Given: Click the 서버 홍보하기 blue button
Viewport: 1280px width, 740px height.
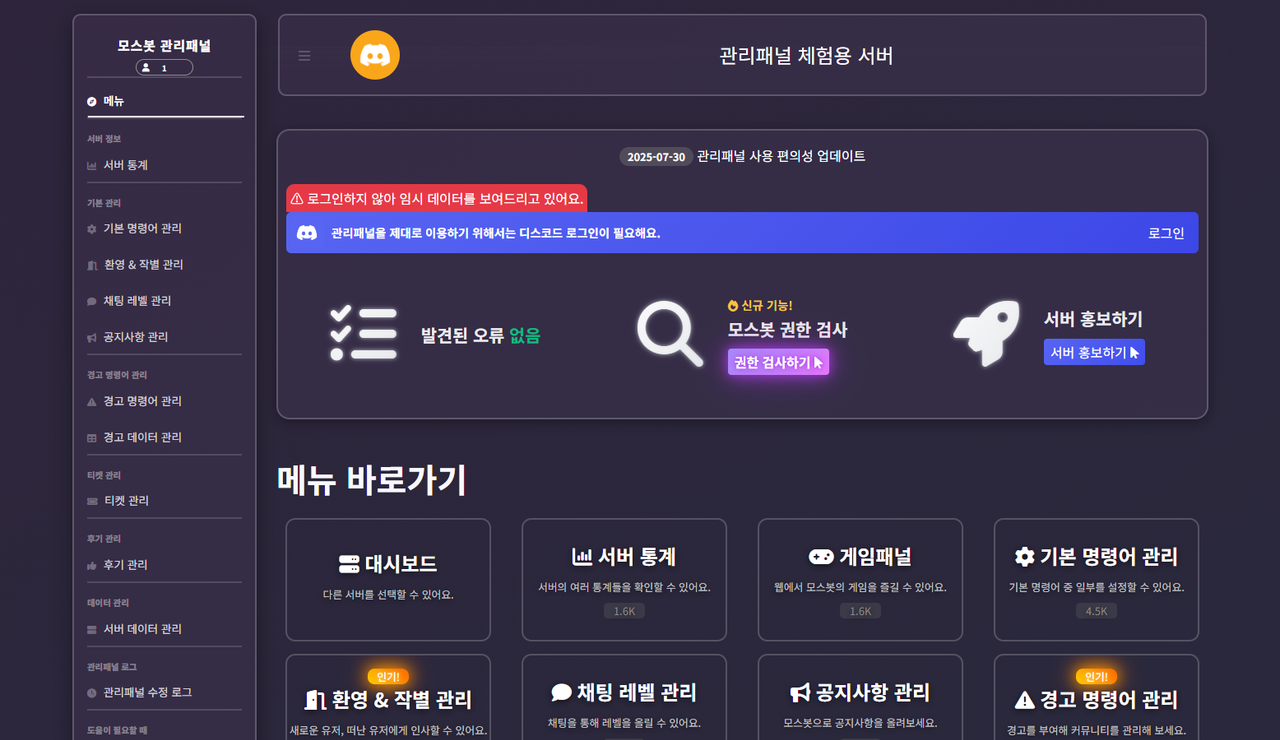Looking at the screenshot, I should (1094, 352).
